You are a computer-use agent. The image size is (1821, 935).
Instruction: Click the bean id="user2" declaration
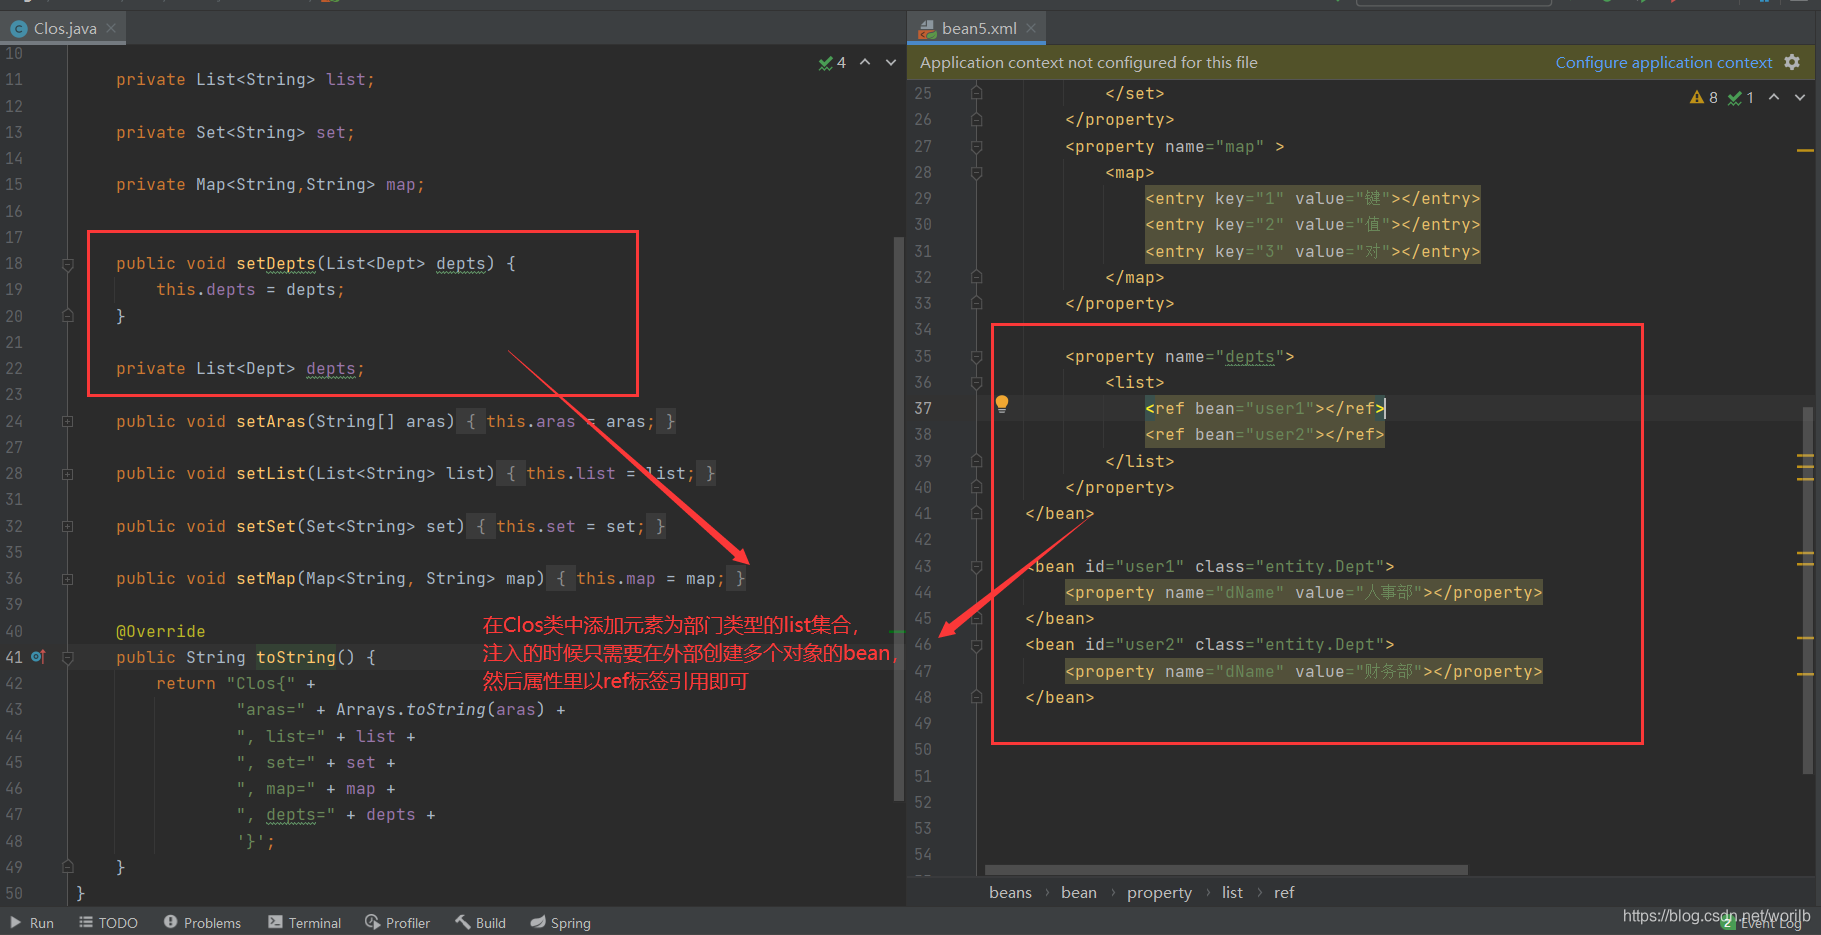pyautogui.click(x=1210, y=645)
